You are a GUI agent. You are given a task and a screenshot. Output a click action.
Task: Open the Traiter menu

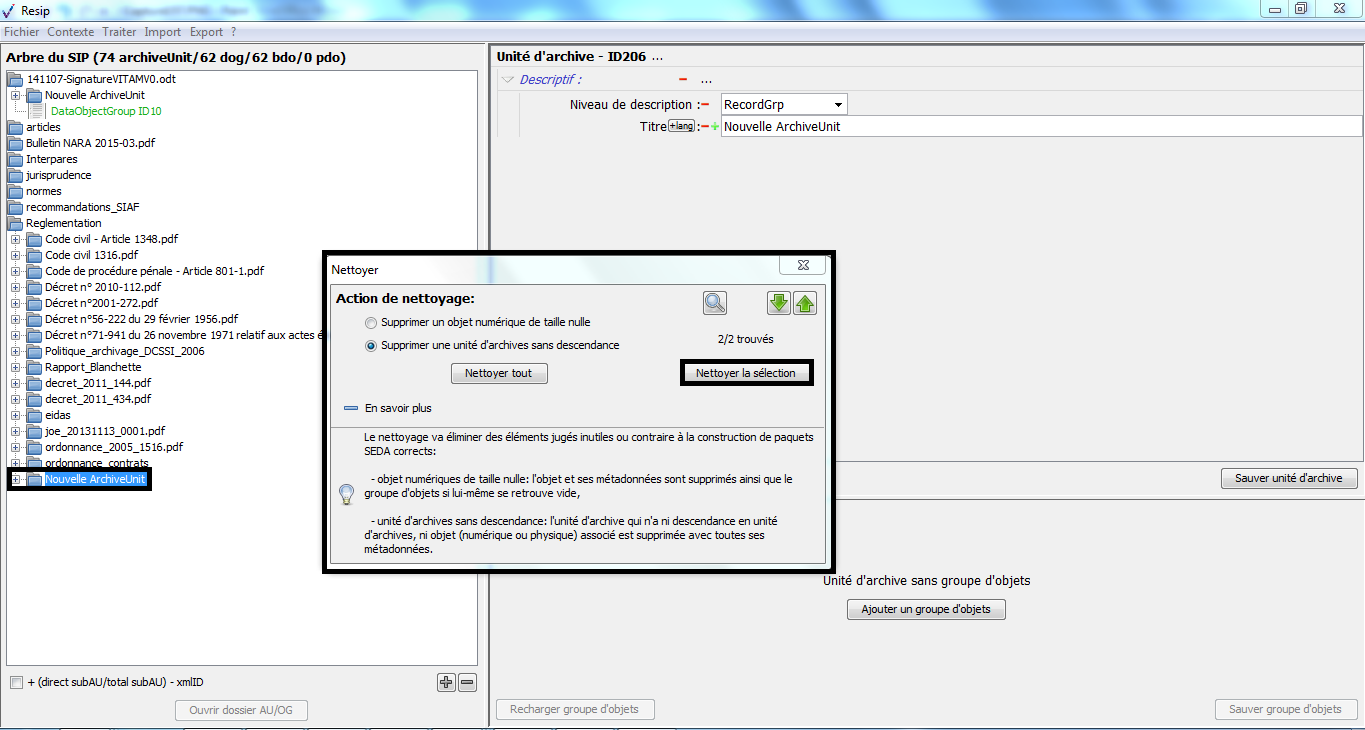pos(119,32)
